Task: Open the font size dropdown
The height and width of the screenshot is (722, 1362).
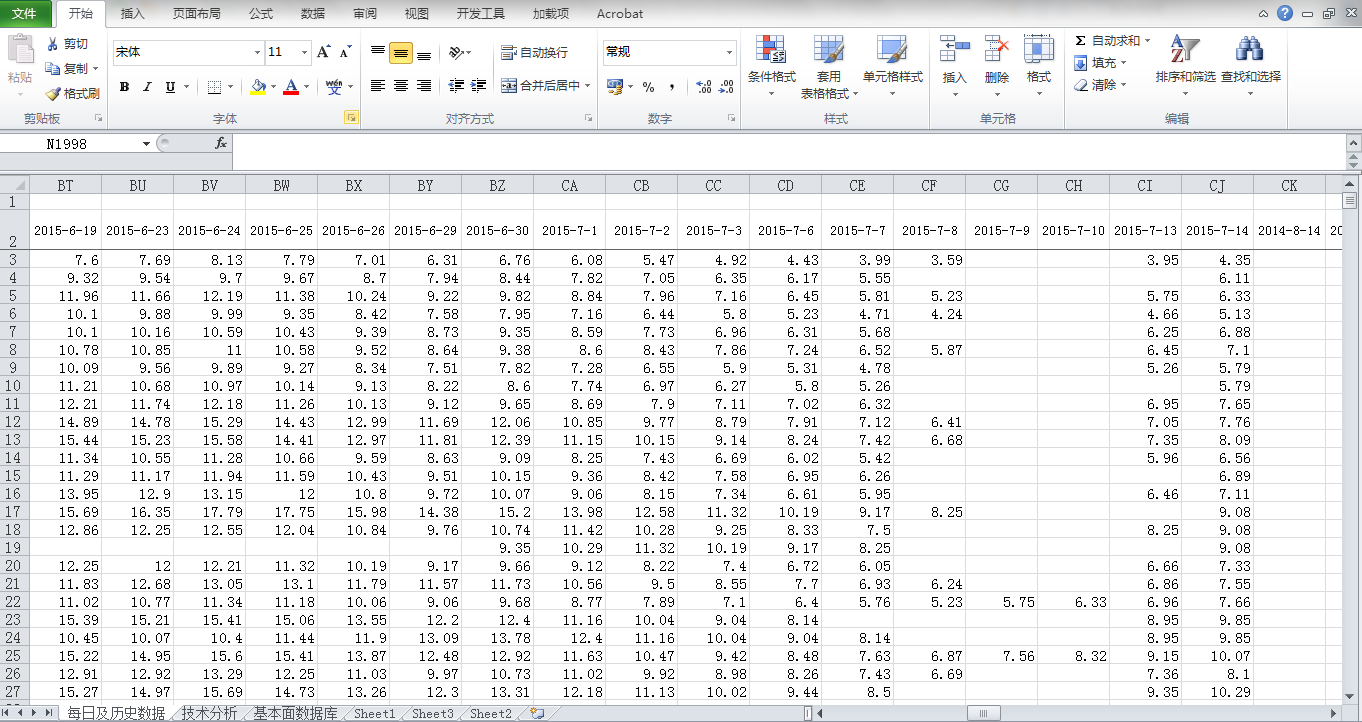Action: 304,52
